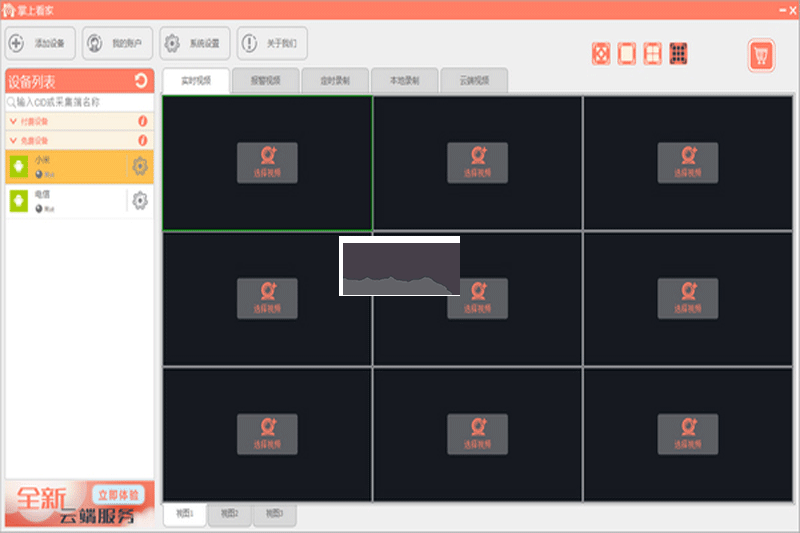Select the single-window view layout icon
Viewport: 800px width, 533px height.
pyautogui.click(x=627, y=53)
